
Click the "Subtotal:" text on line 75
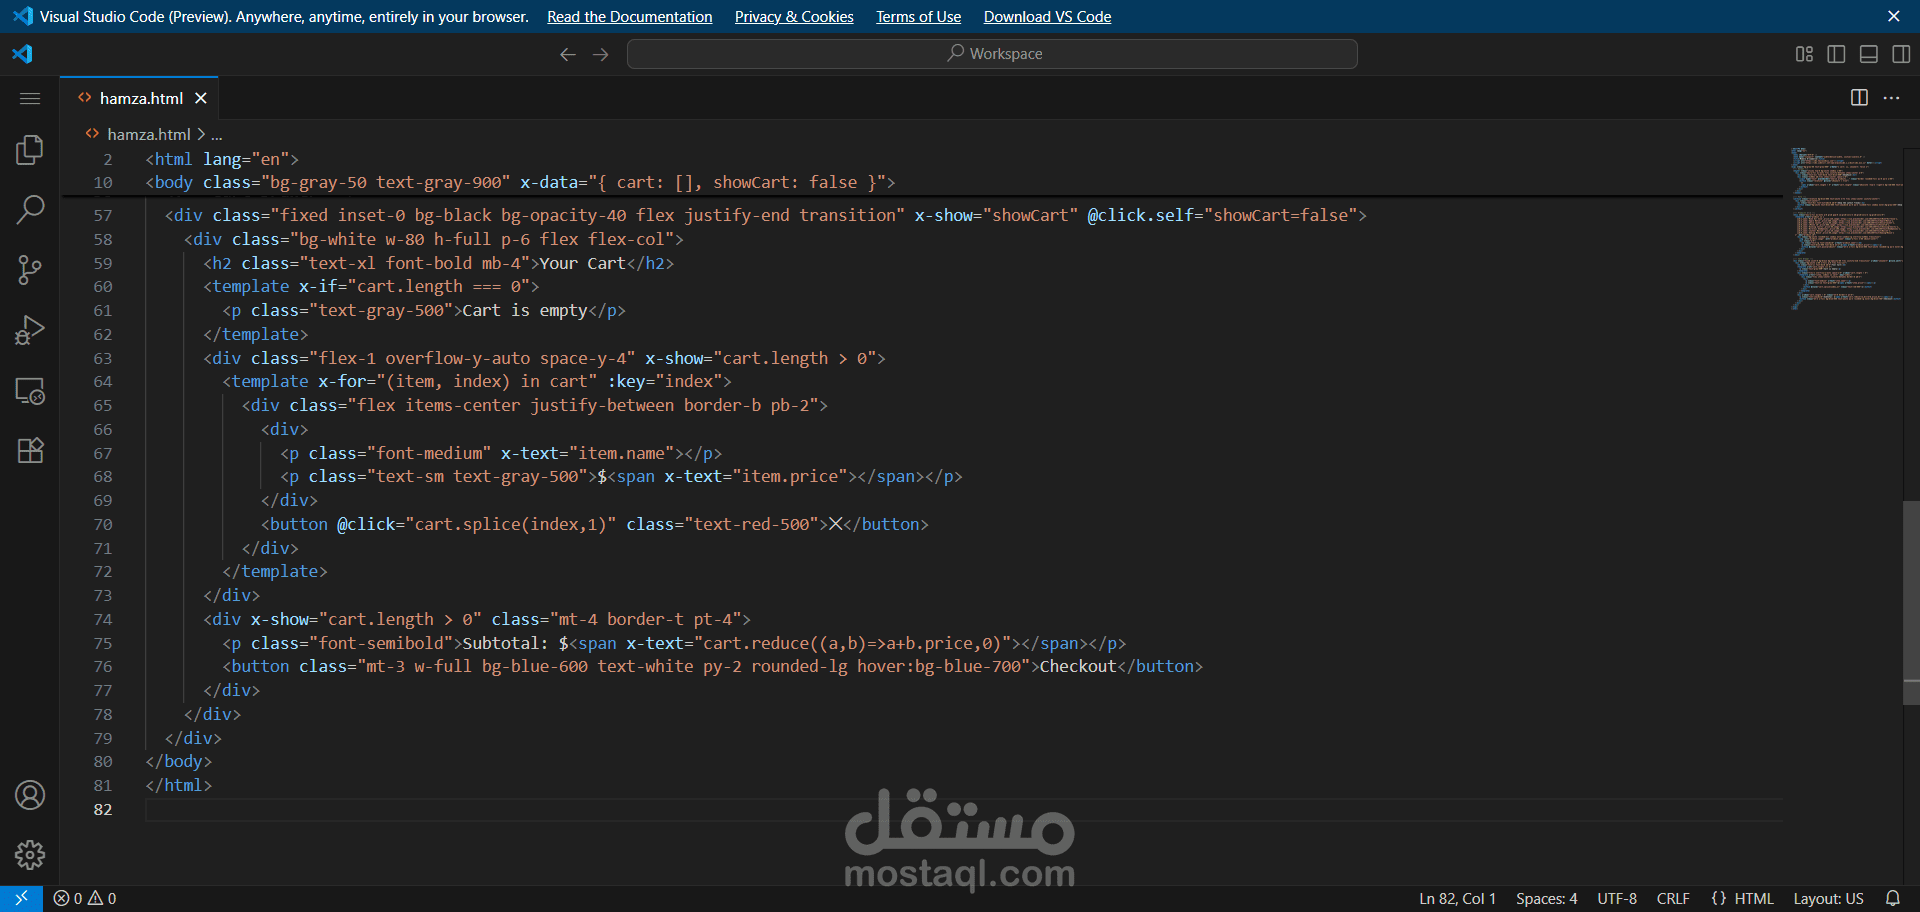[x=505, y=644]
